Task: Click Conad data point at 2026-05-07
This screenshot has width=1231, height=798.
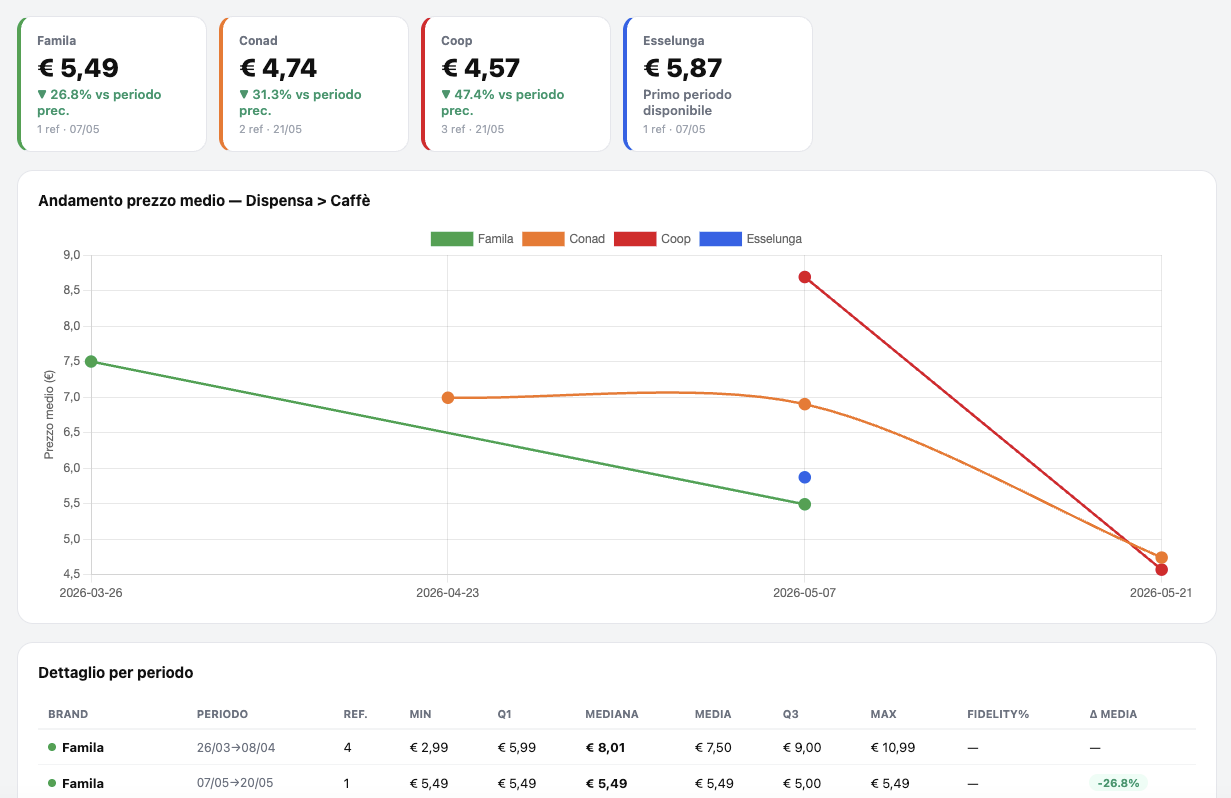Action: click(805, 404)
